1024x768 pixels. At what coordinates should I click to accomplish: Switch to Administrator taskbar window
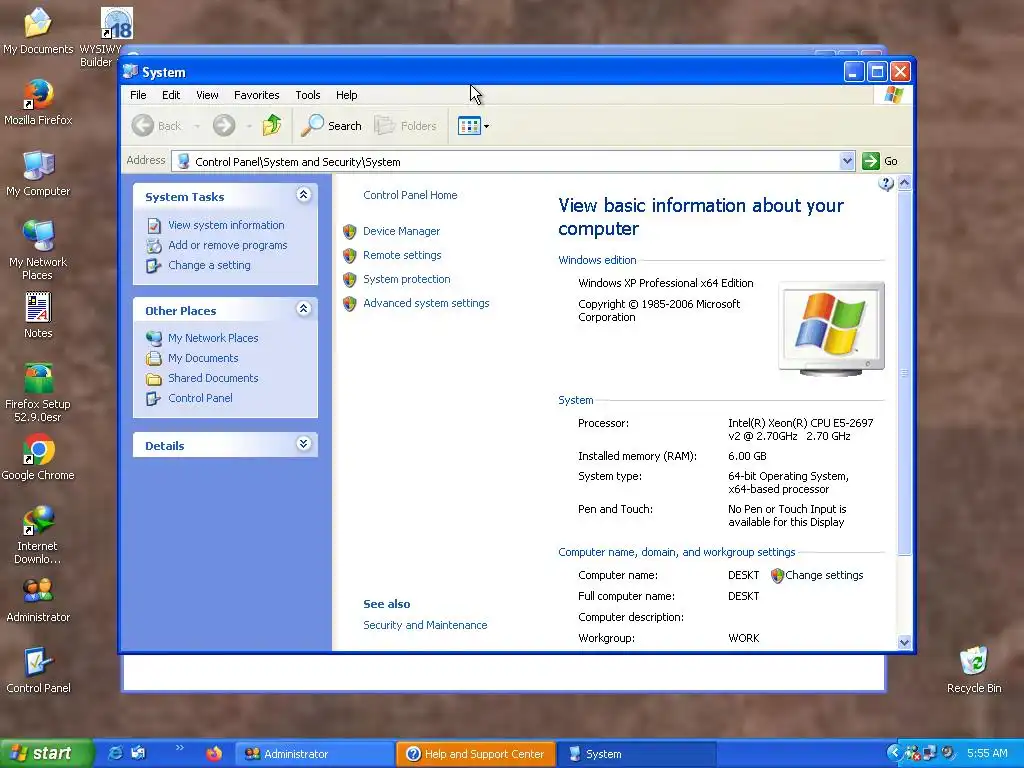313,754
